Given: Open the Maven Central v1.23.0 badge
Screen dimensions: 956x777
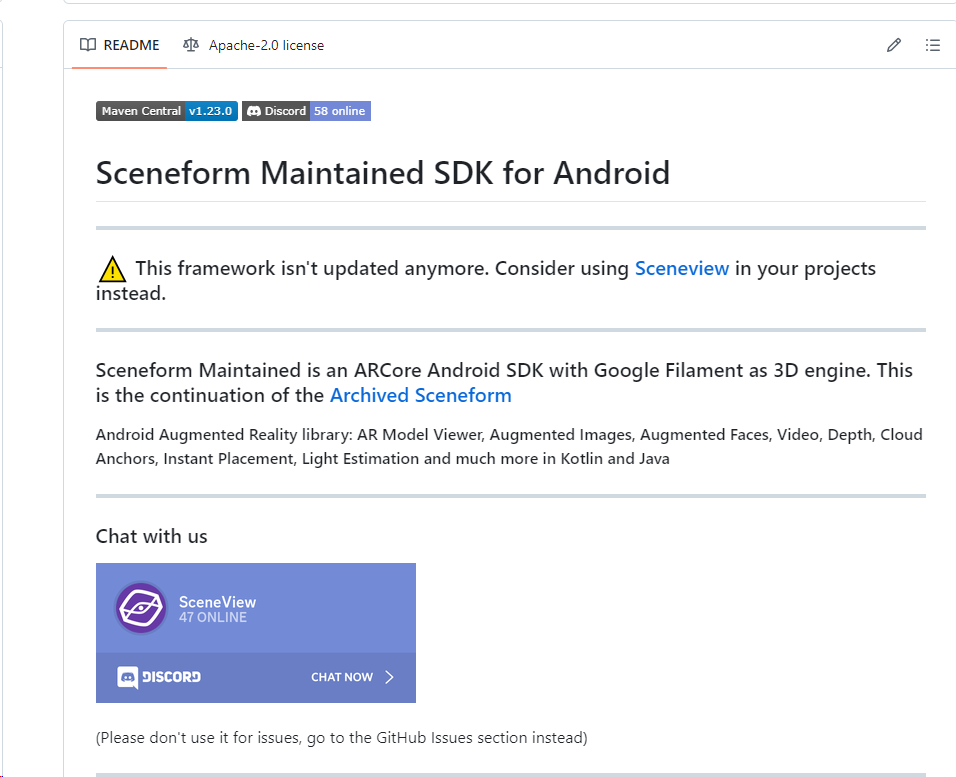Looking at the screenshot, I should (x=166, y=111).
